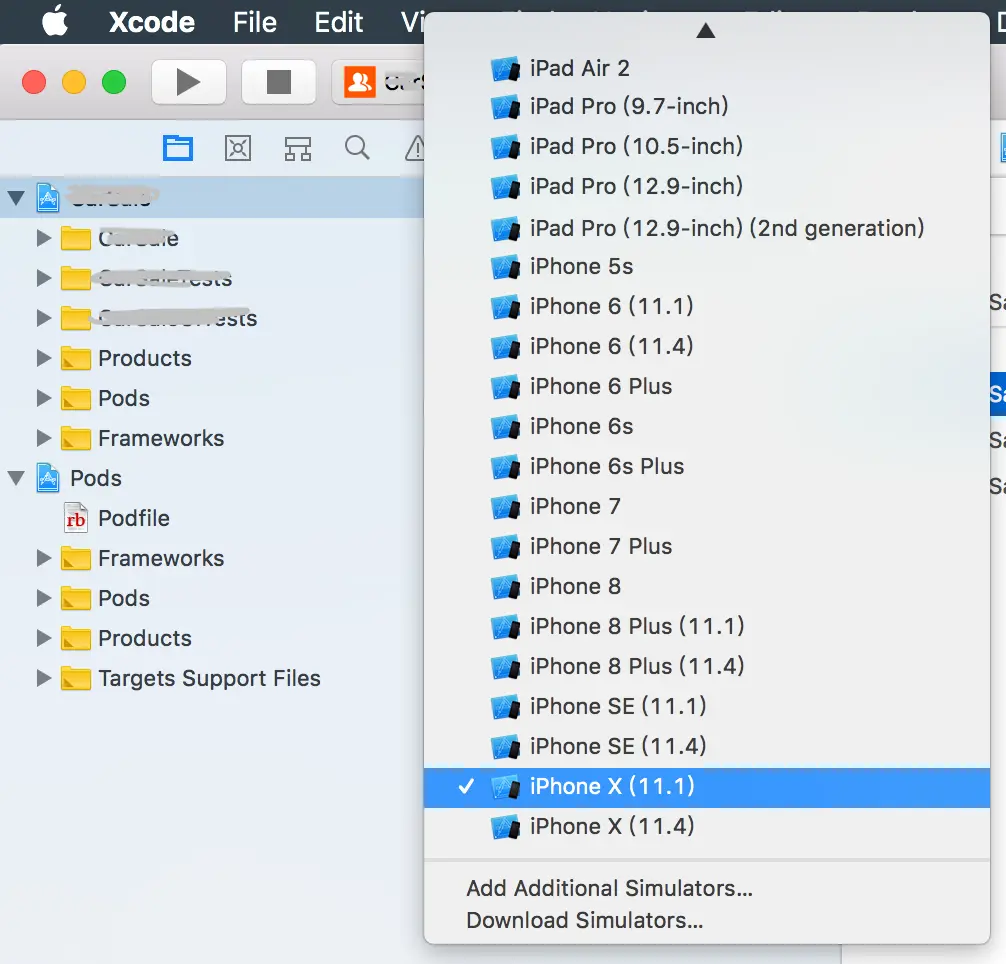Screen dimensions: 1006x964
Task: Choose iPhone SE (11.4) simulator
Action: coord(706,747)
